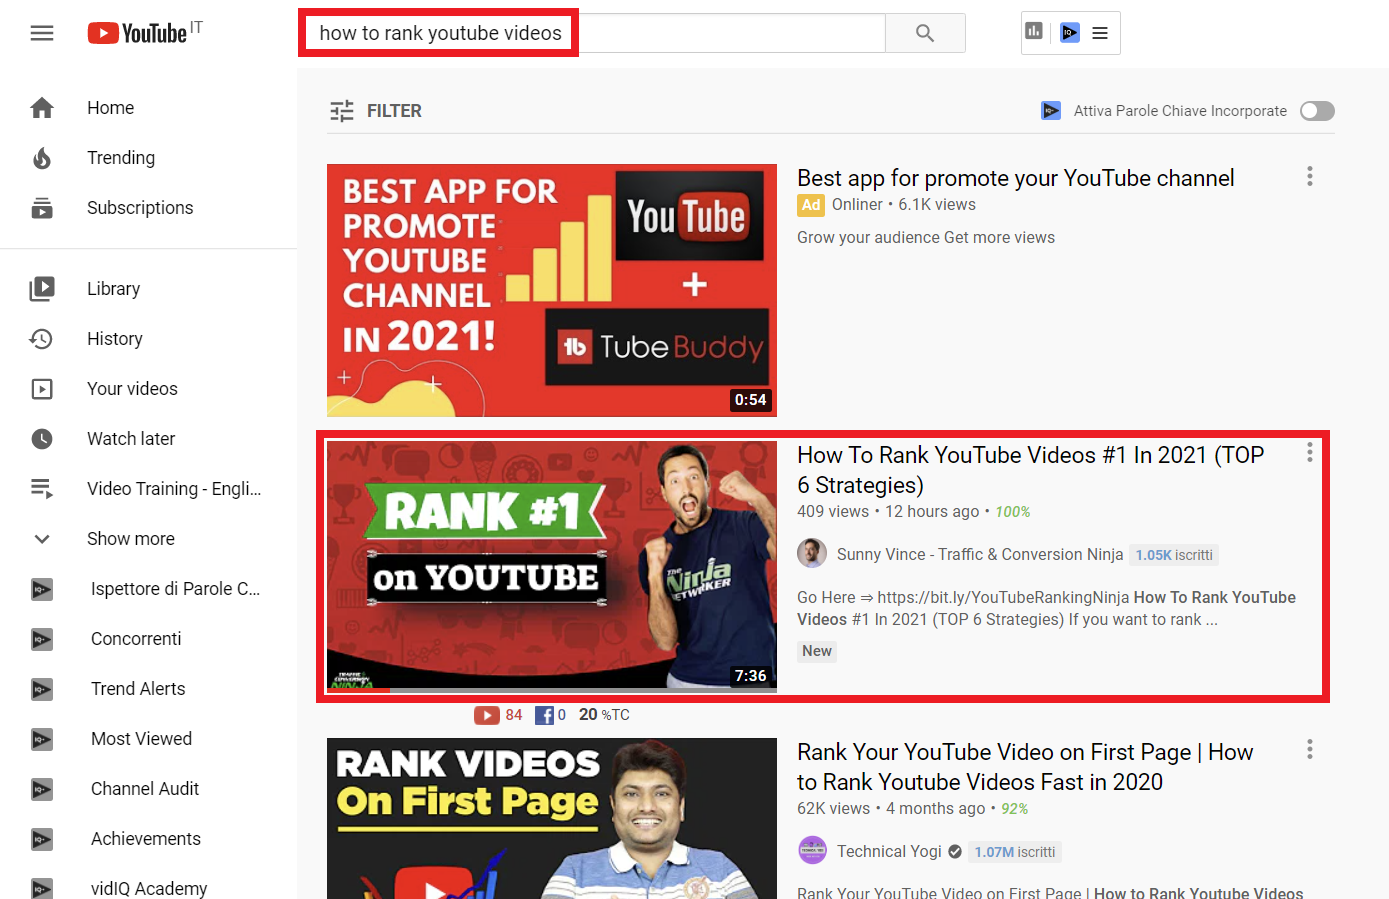Open options for Rank Your YouTube Video result
Screen dimensions: 1389x899
click(x=1310, y=750)
